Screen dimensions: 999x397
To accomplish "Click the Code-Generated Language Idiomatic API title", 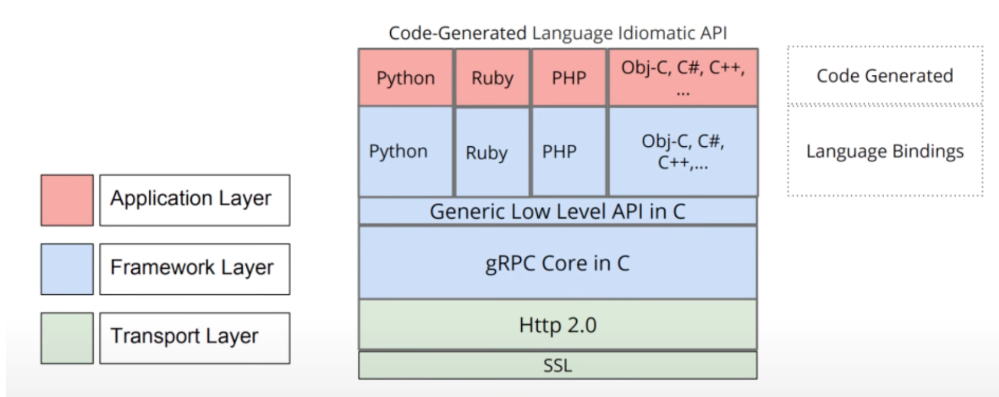I will click(x=557, y=34).
